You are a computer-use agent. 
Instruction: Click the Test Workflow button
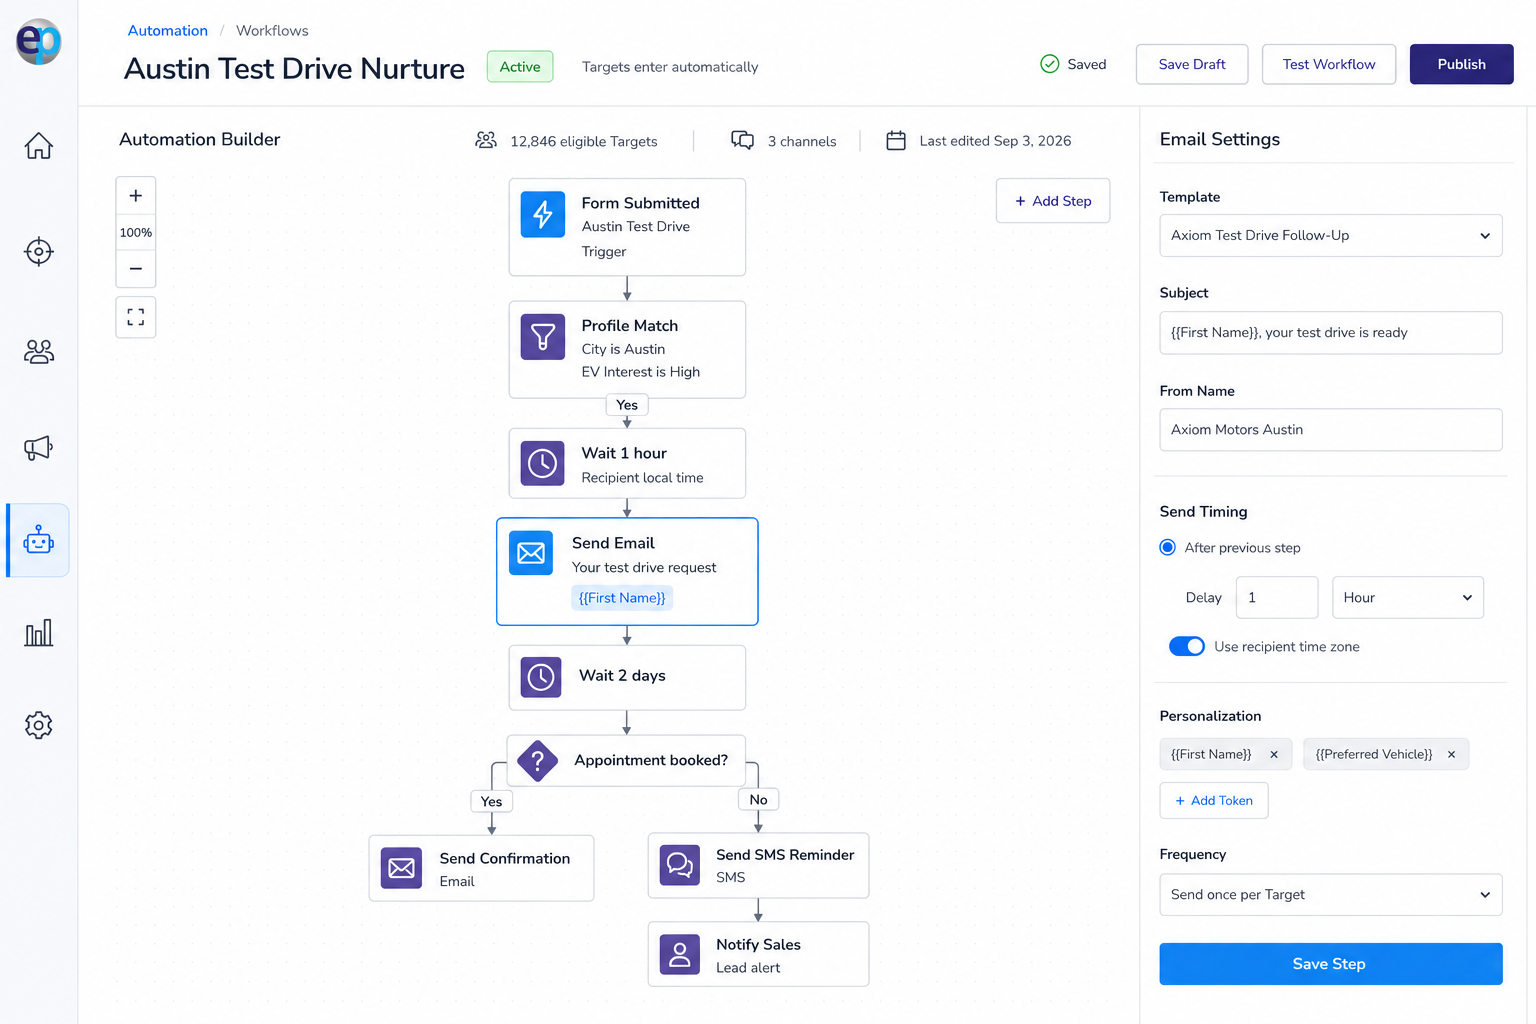tap(1329, 64)
